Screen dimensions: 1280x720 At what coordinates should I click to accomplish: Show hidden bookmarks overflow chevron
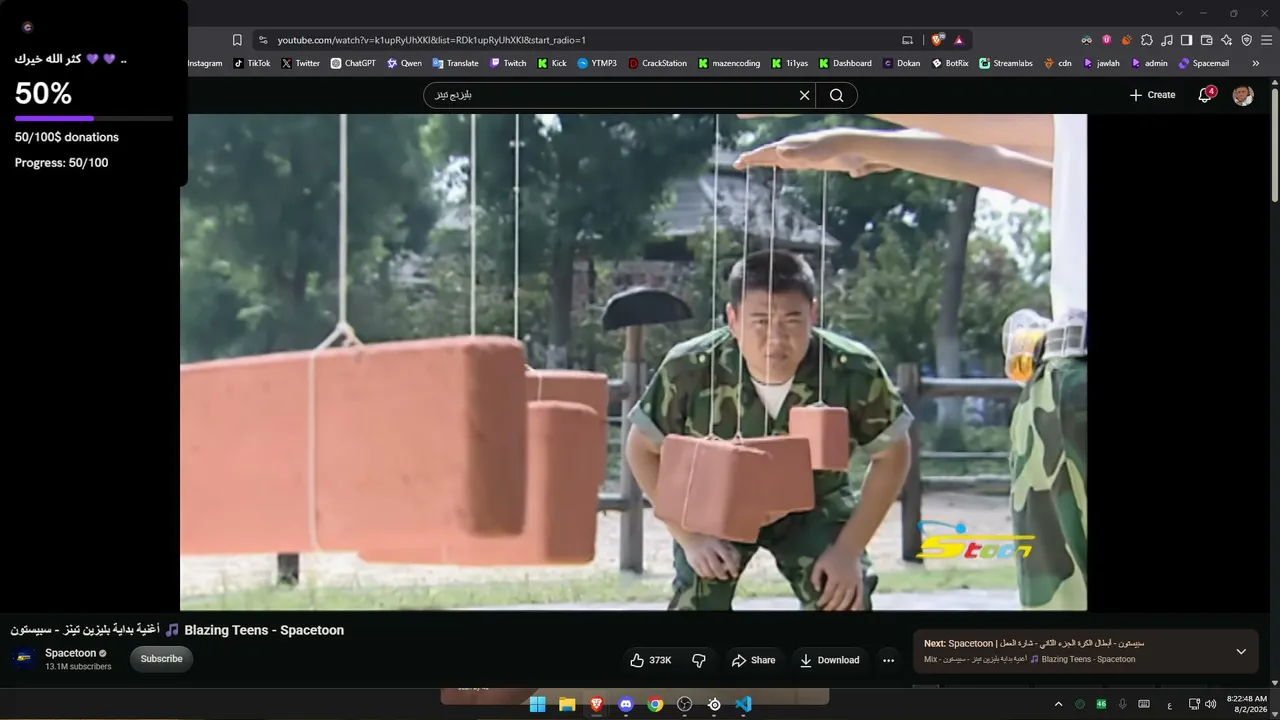click(x=1256, y=63)
